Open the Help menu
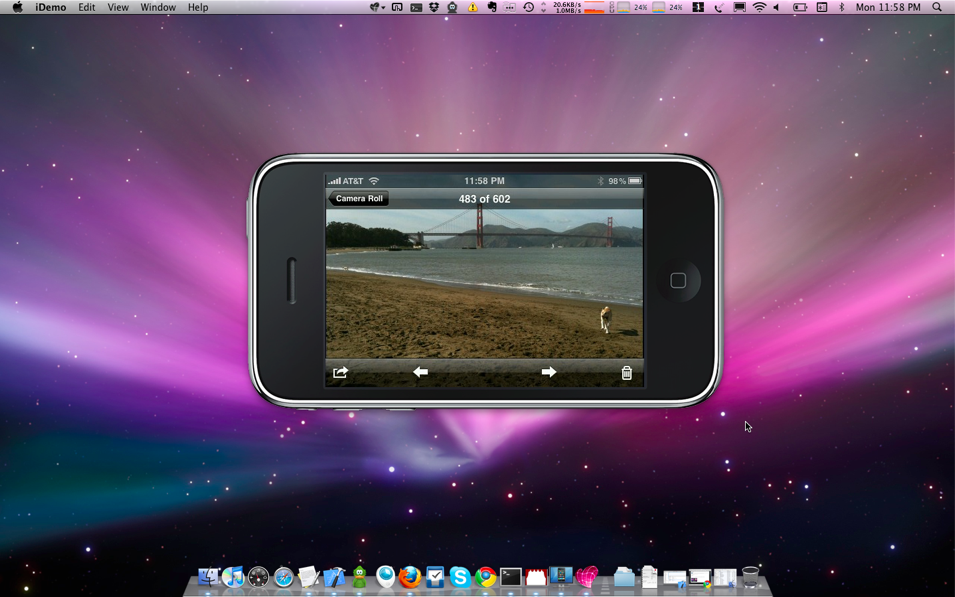 pos(198,7)
